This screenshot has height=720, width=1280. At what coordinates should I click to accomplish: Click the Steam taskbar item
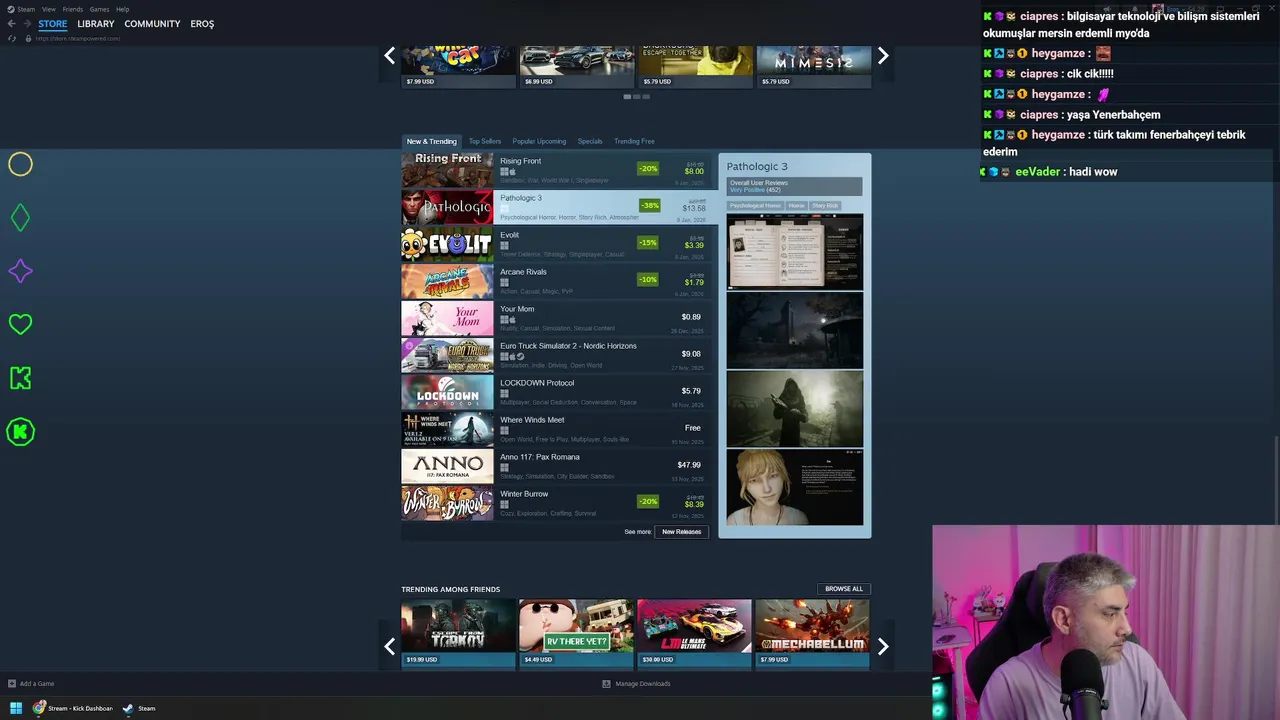139,708
